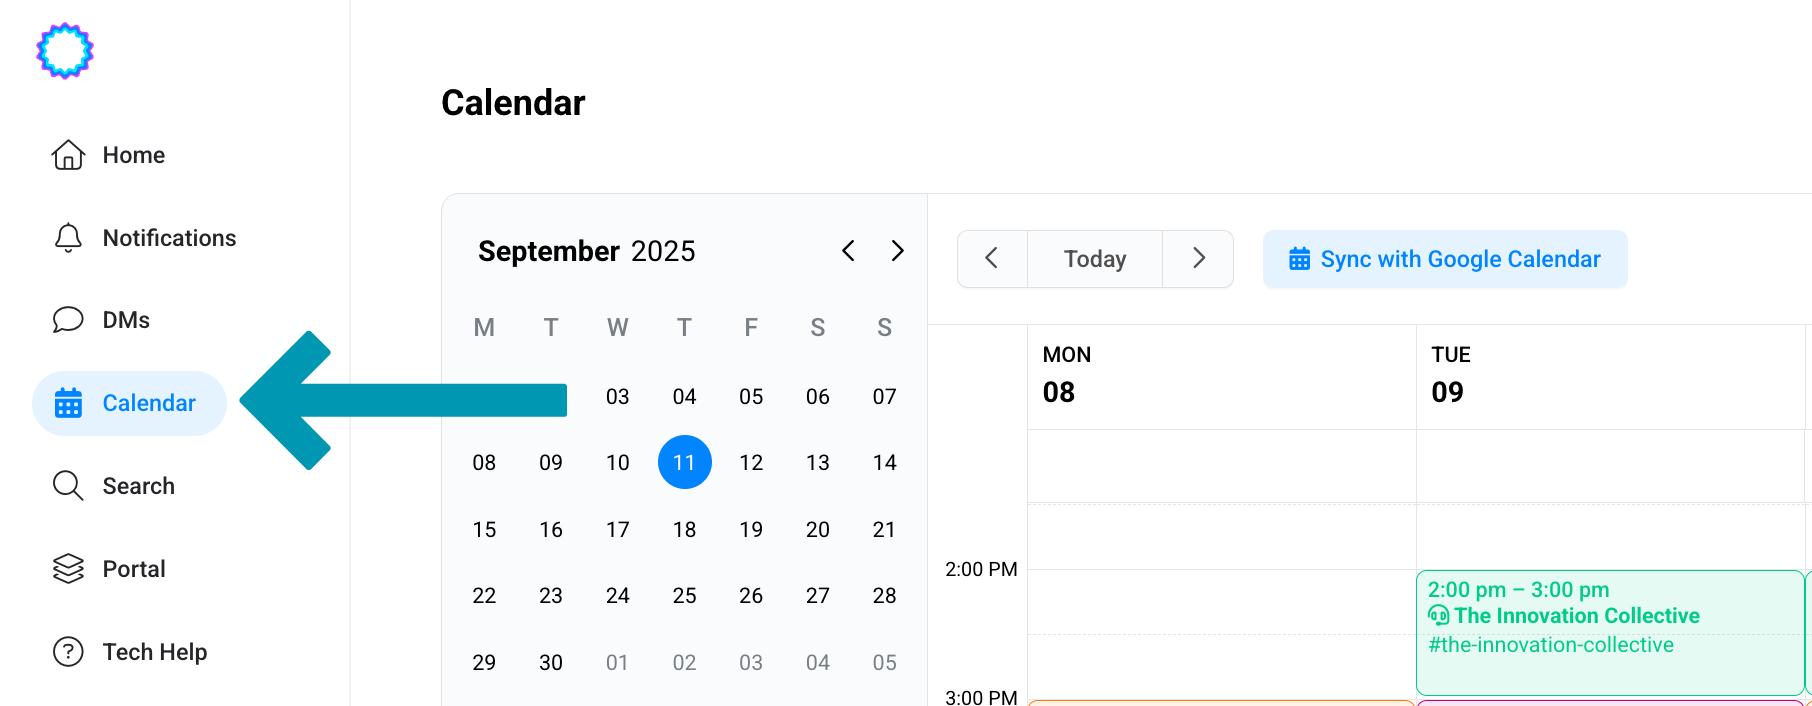Open The Innovation Collective event

coord(1576,616)
